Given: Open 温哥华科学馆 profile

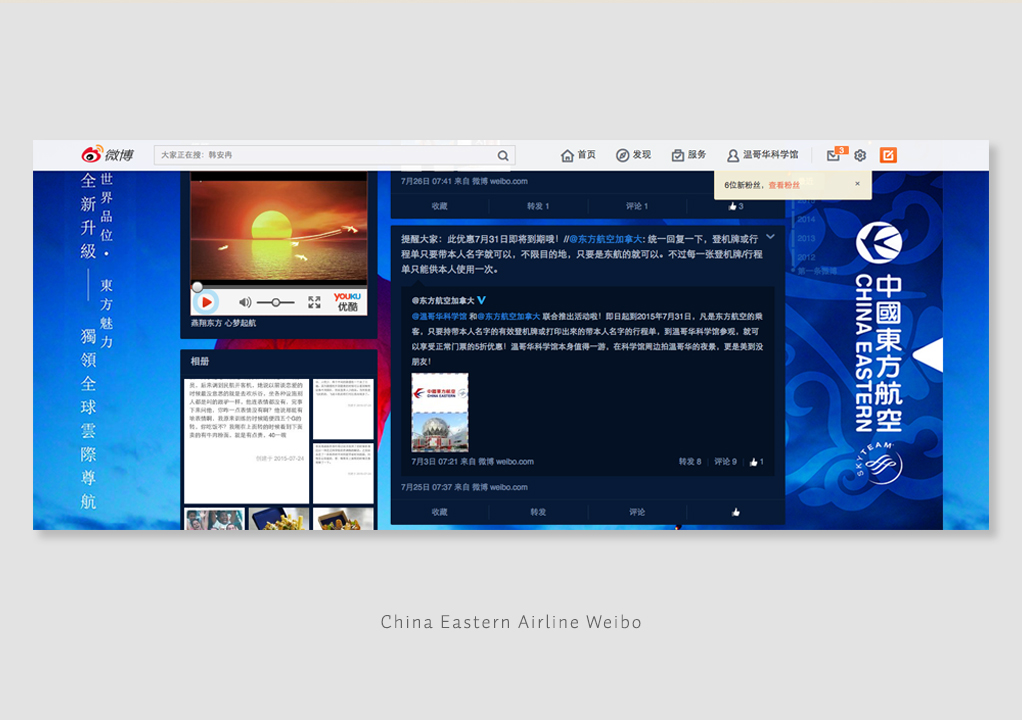Looking at the screenshot, I should [763, 155].
